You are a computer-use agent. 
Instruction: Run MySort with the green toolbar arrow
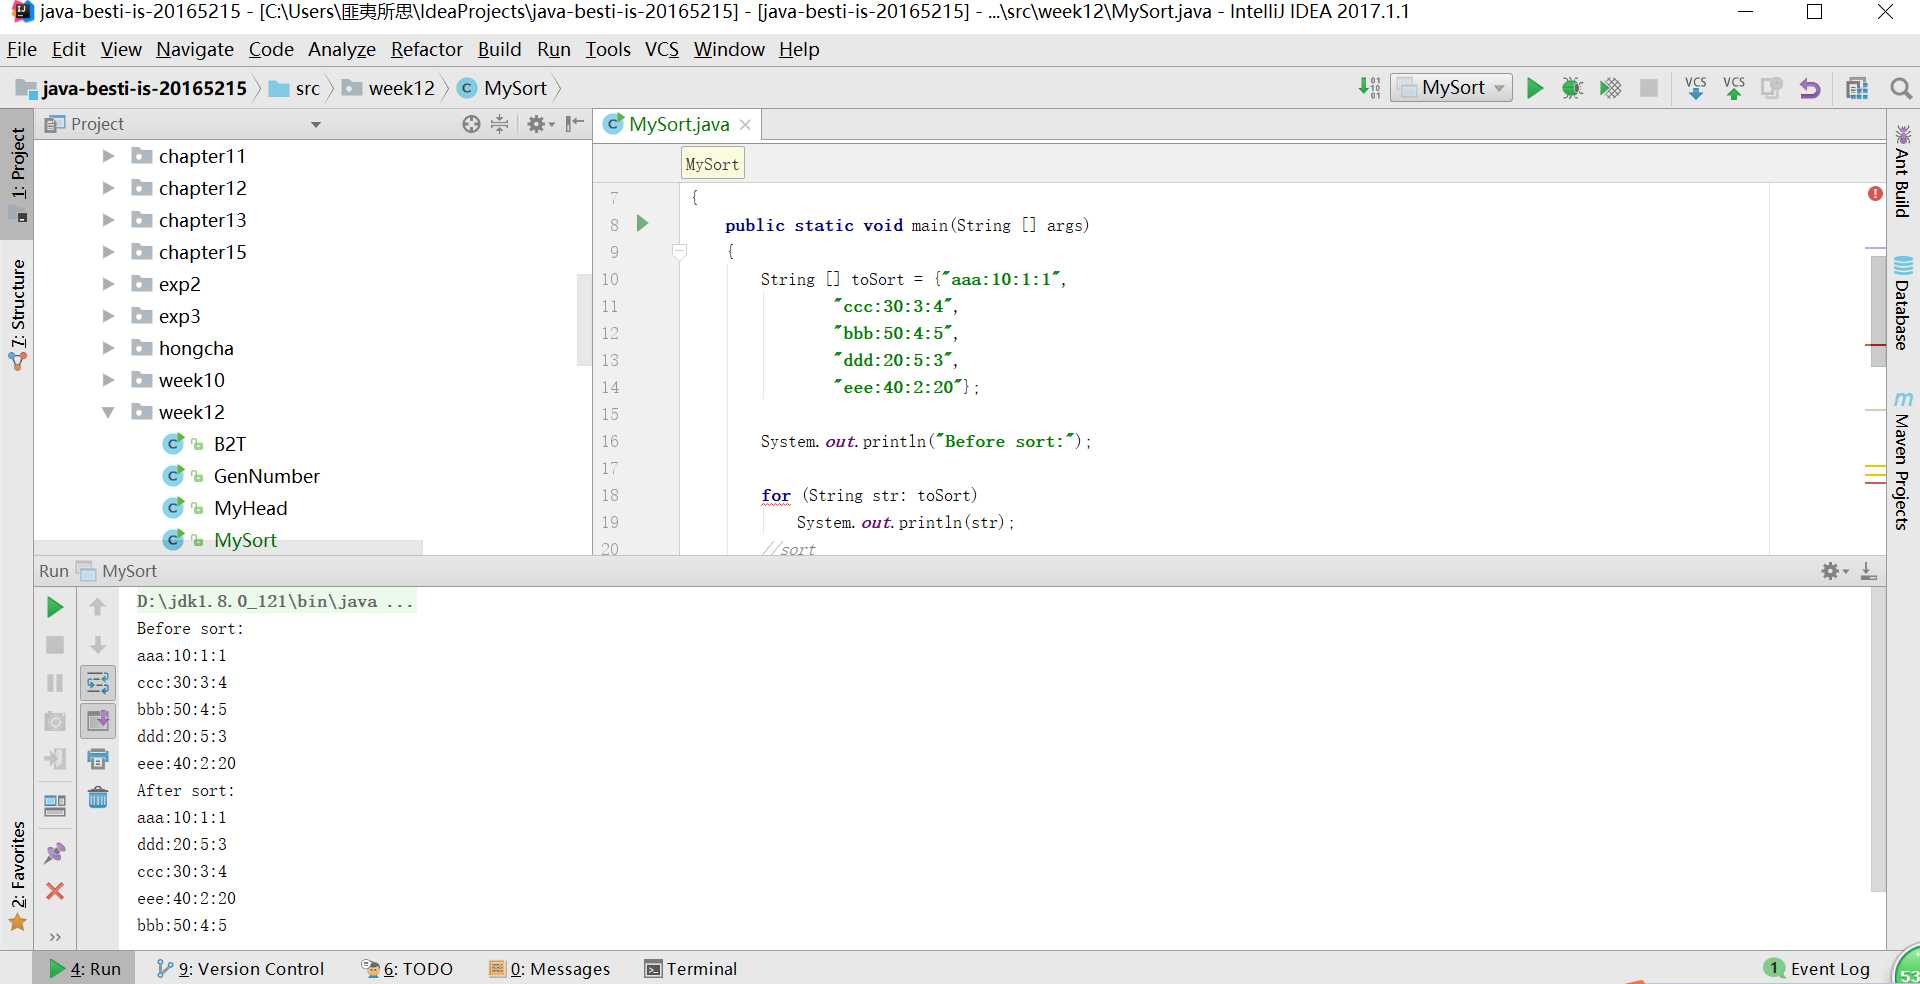coord(1535,88)
